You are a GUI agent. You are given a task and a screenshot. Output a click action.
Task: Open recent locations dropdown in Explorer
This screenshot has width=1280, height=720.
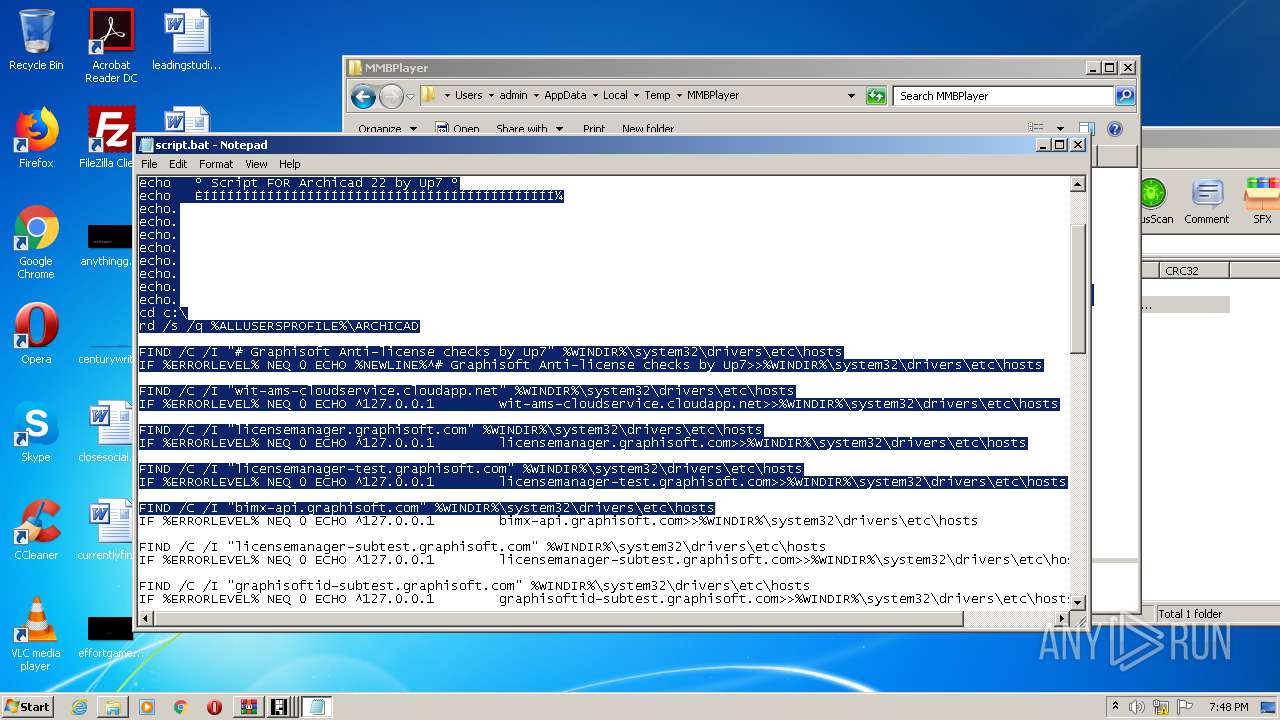tap(410, 96)
